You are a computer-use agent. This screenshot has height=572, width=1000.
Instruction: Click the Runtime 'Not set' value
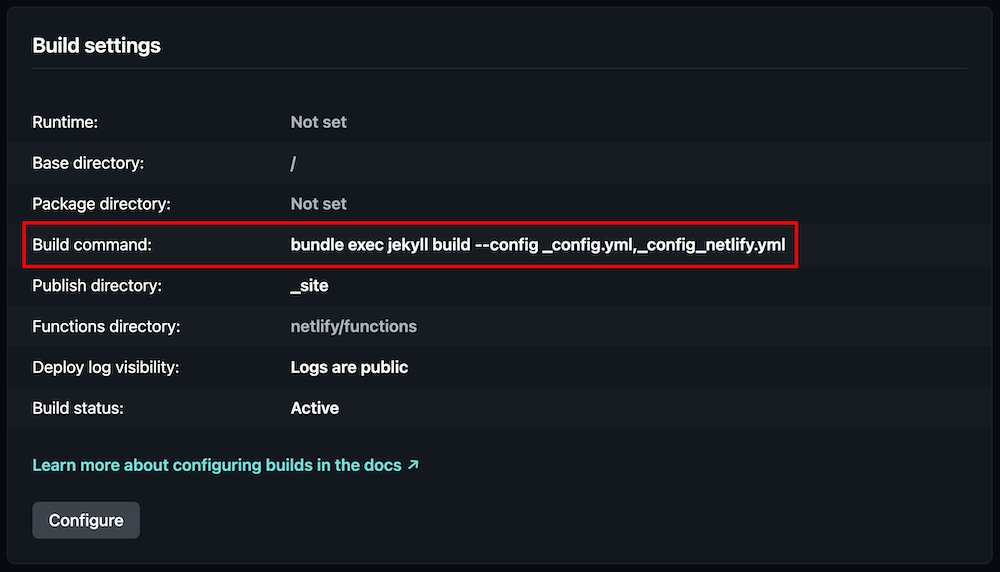pos(318,122)
